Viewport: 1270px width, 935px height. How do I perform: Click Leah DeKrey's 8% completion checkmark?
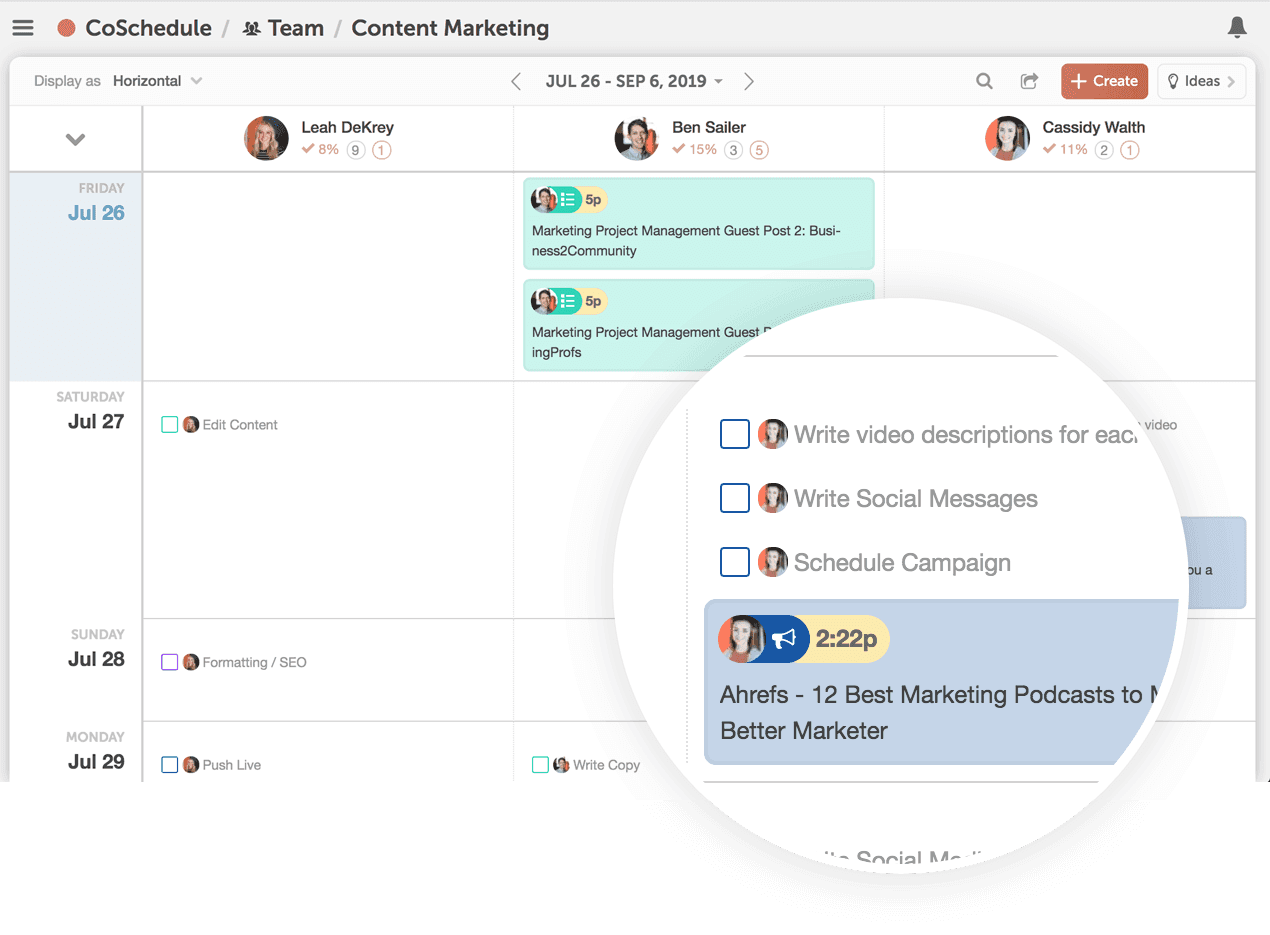pyautogui.click(x=308, y=149)
